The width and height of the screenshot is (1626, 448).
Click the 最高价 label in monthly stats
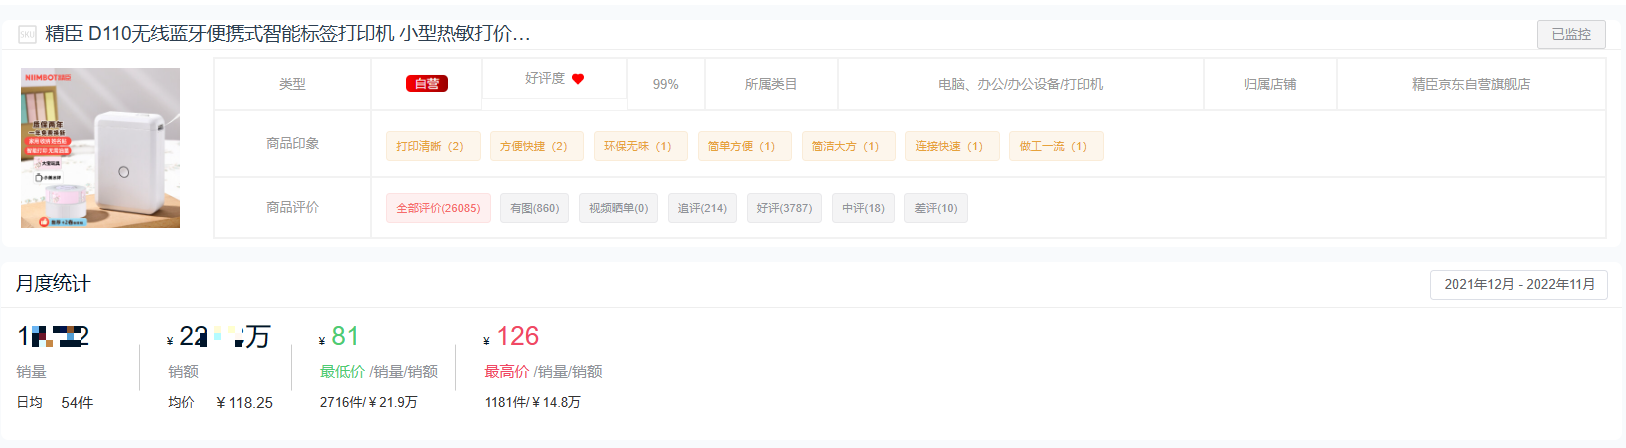tap(507, 371)
